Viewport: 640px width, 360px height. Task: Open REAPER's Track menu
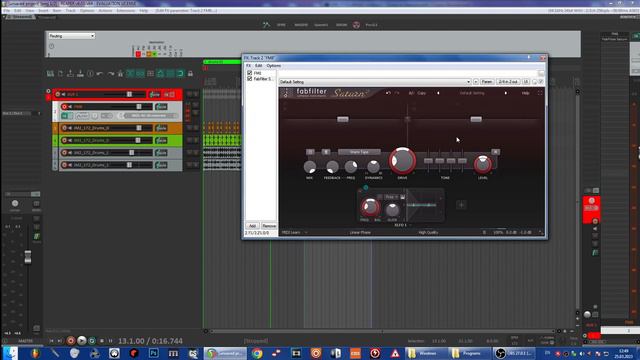(71, 11)
